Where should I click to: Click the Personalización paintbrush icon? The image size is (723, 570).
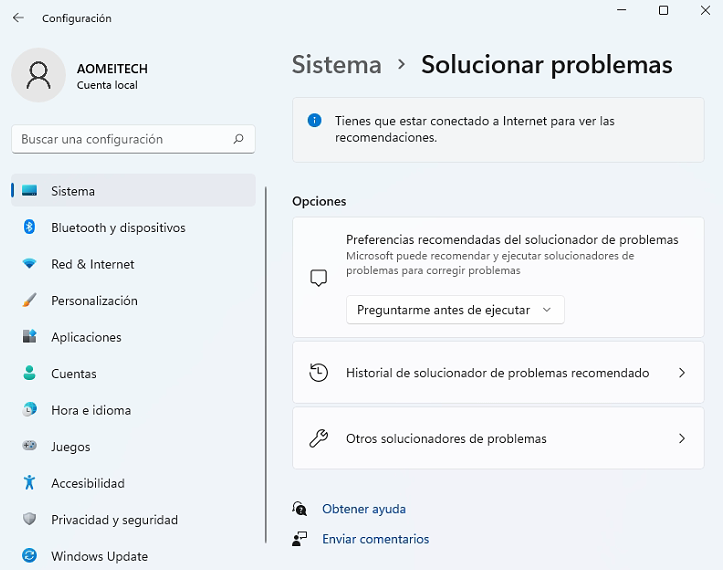point(30,301)
